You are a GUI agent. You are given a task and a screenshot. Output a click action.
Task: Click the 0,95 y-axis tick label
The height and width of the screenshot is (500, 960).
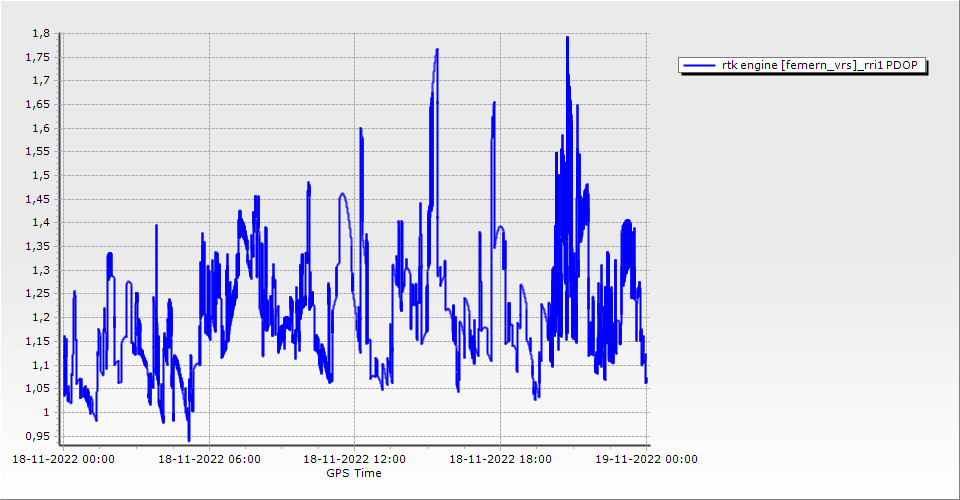point(36,436)
